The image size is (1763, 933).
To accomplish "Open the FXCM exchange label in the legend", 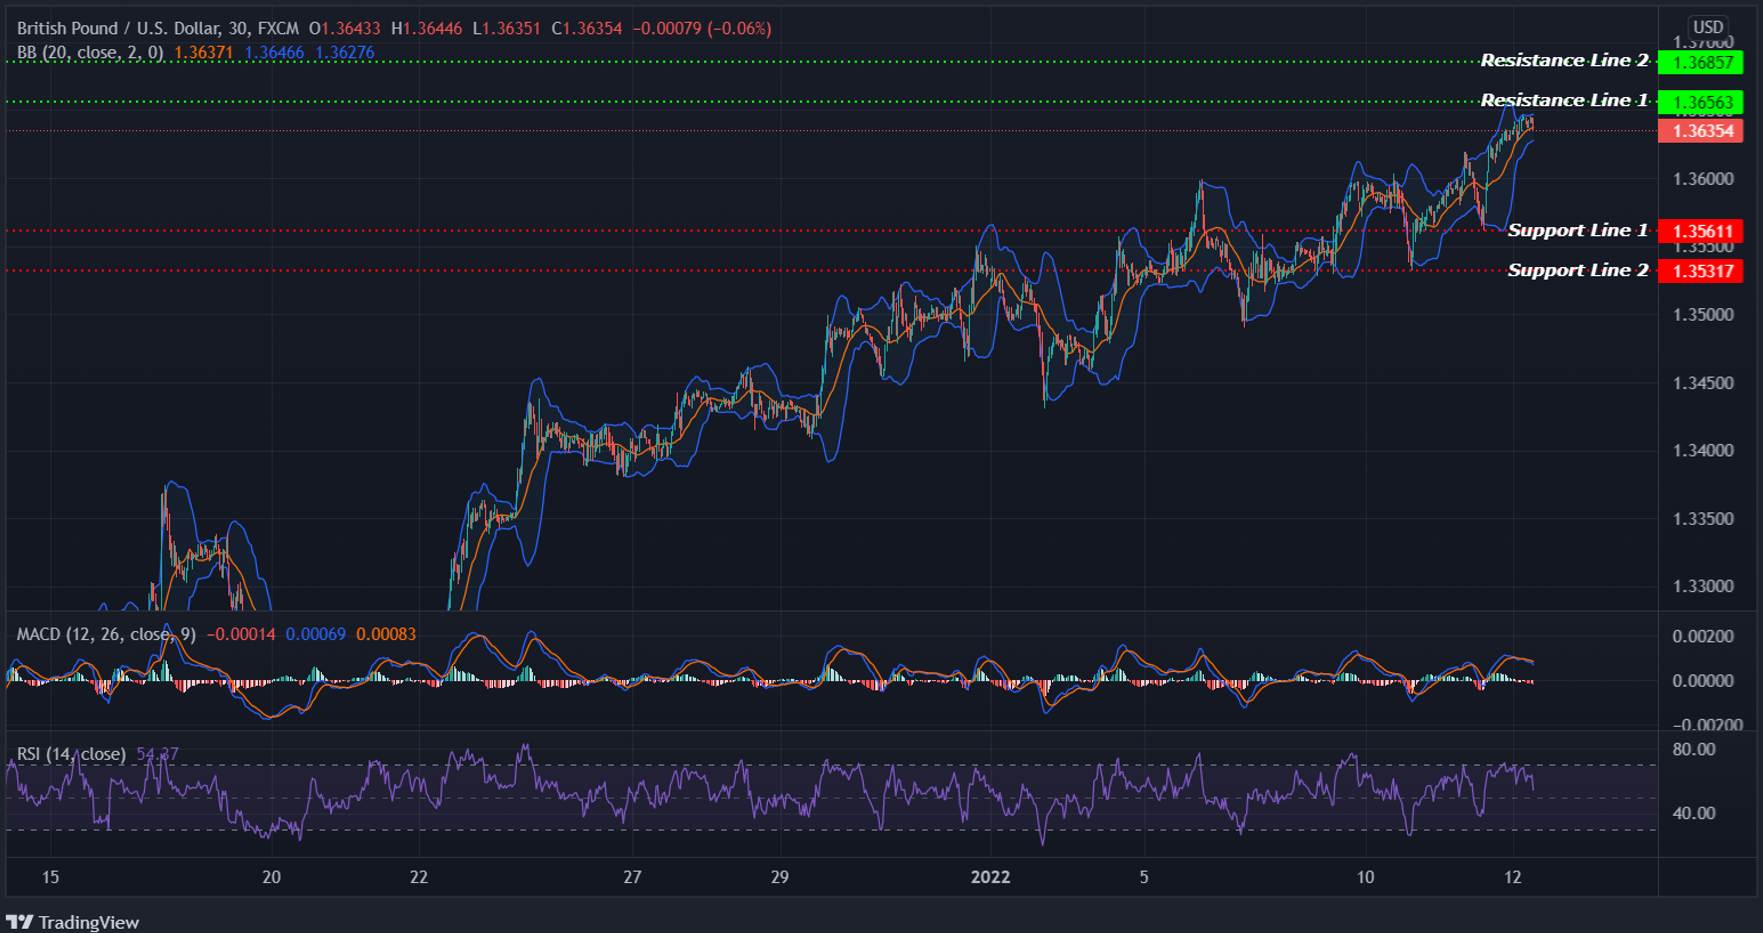I will (x=280, y=29).
